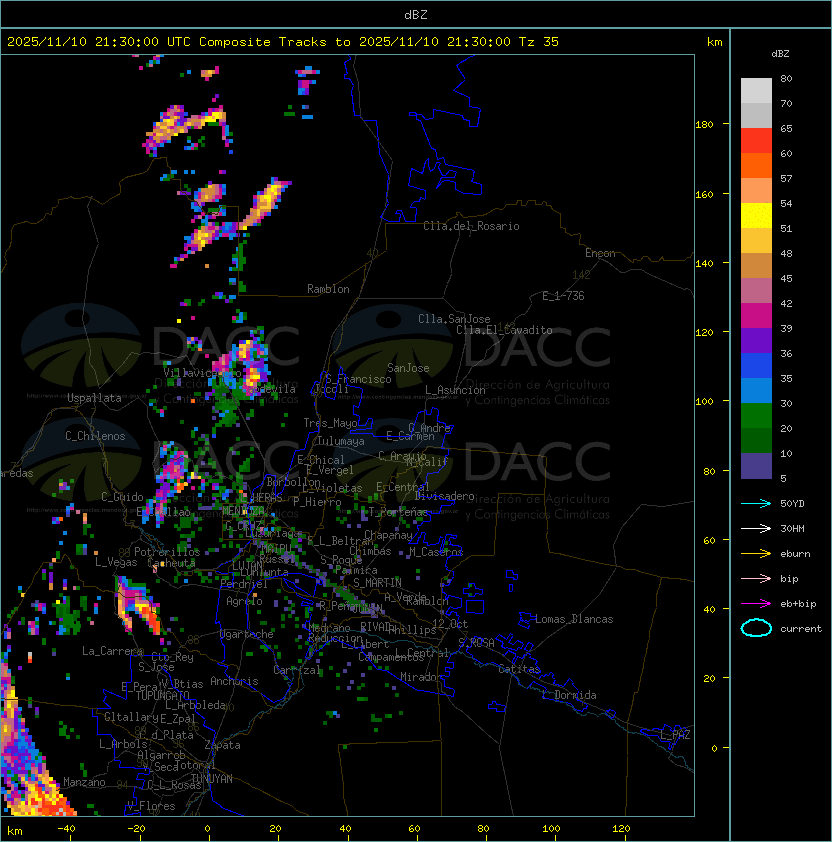This screenshot has height=842, width=832.
Task: Click the 'Clla.del_Rosario' map label
Action: [471, 226]
